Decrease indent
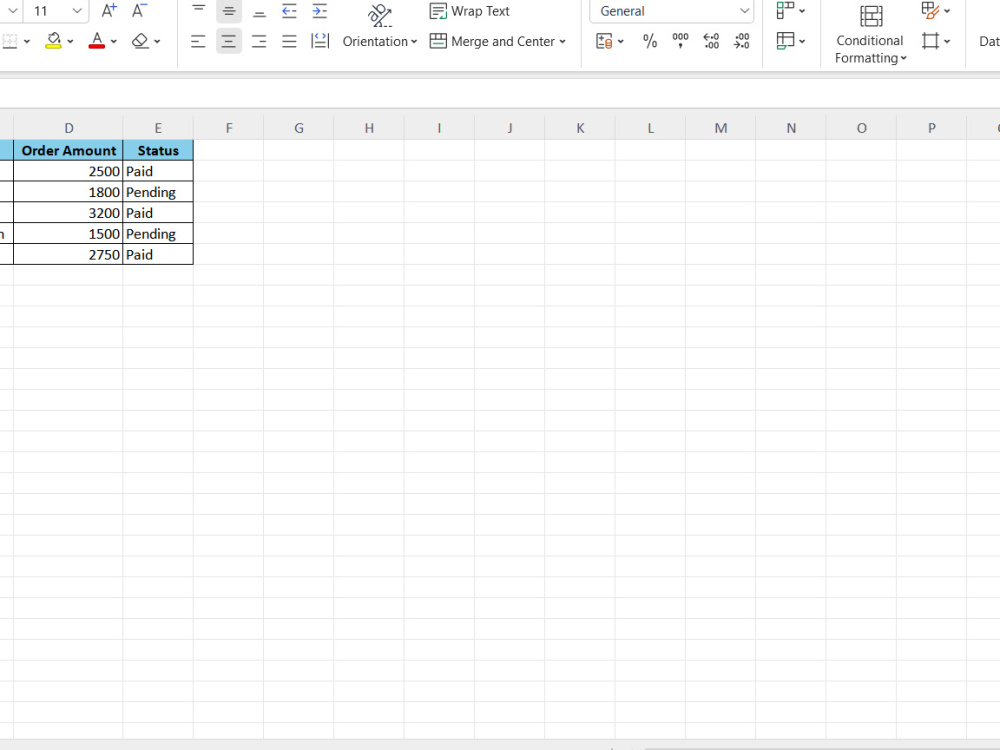 (289, 11)
